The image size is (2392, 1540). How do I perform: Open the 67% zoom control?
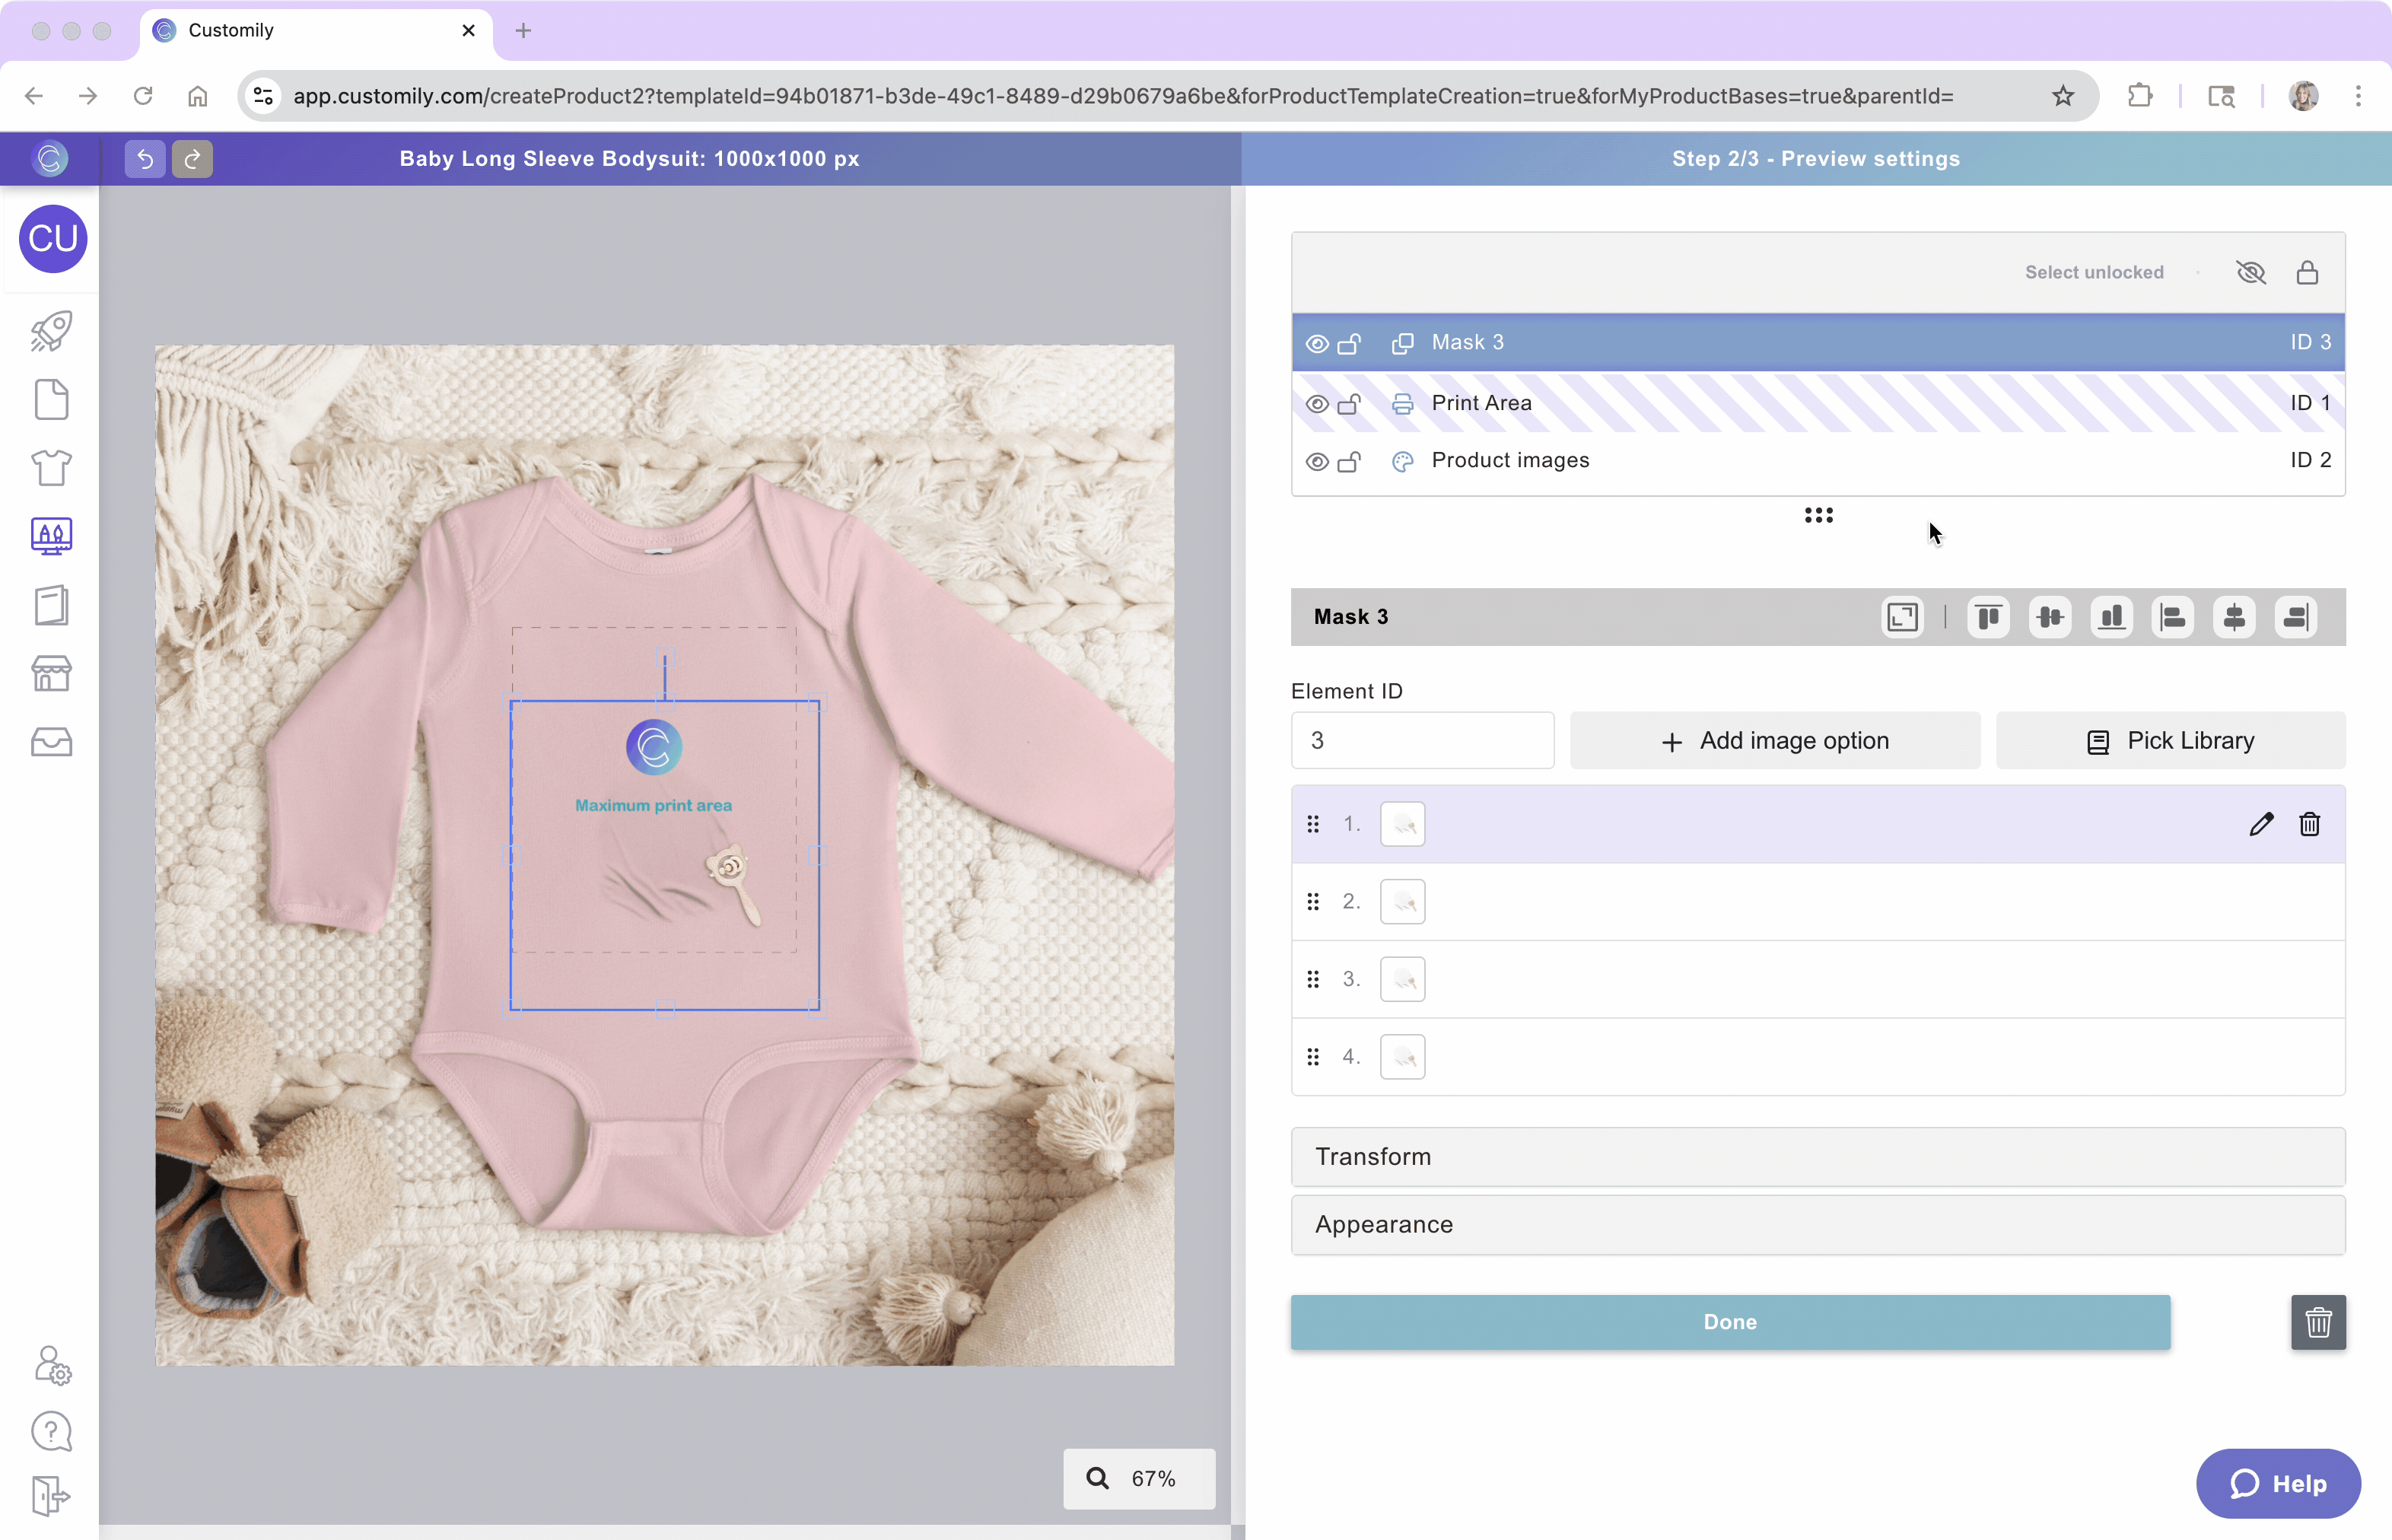(x=1139, y=1478)
